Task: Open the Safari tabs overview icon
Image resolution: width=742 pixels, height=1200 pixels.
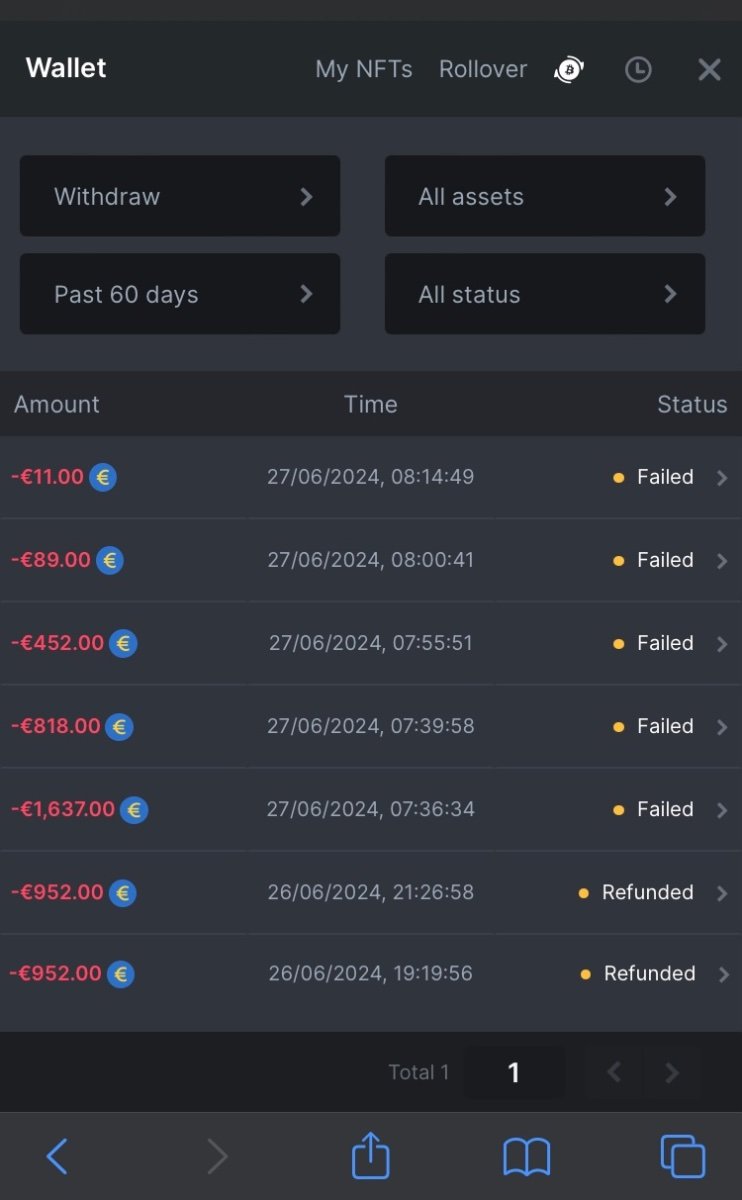Action: [x=683, y=1157]
